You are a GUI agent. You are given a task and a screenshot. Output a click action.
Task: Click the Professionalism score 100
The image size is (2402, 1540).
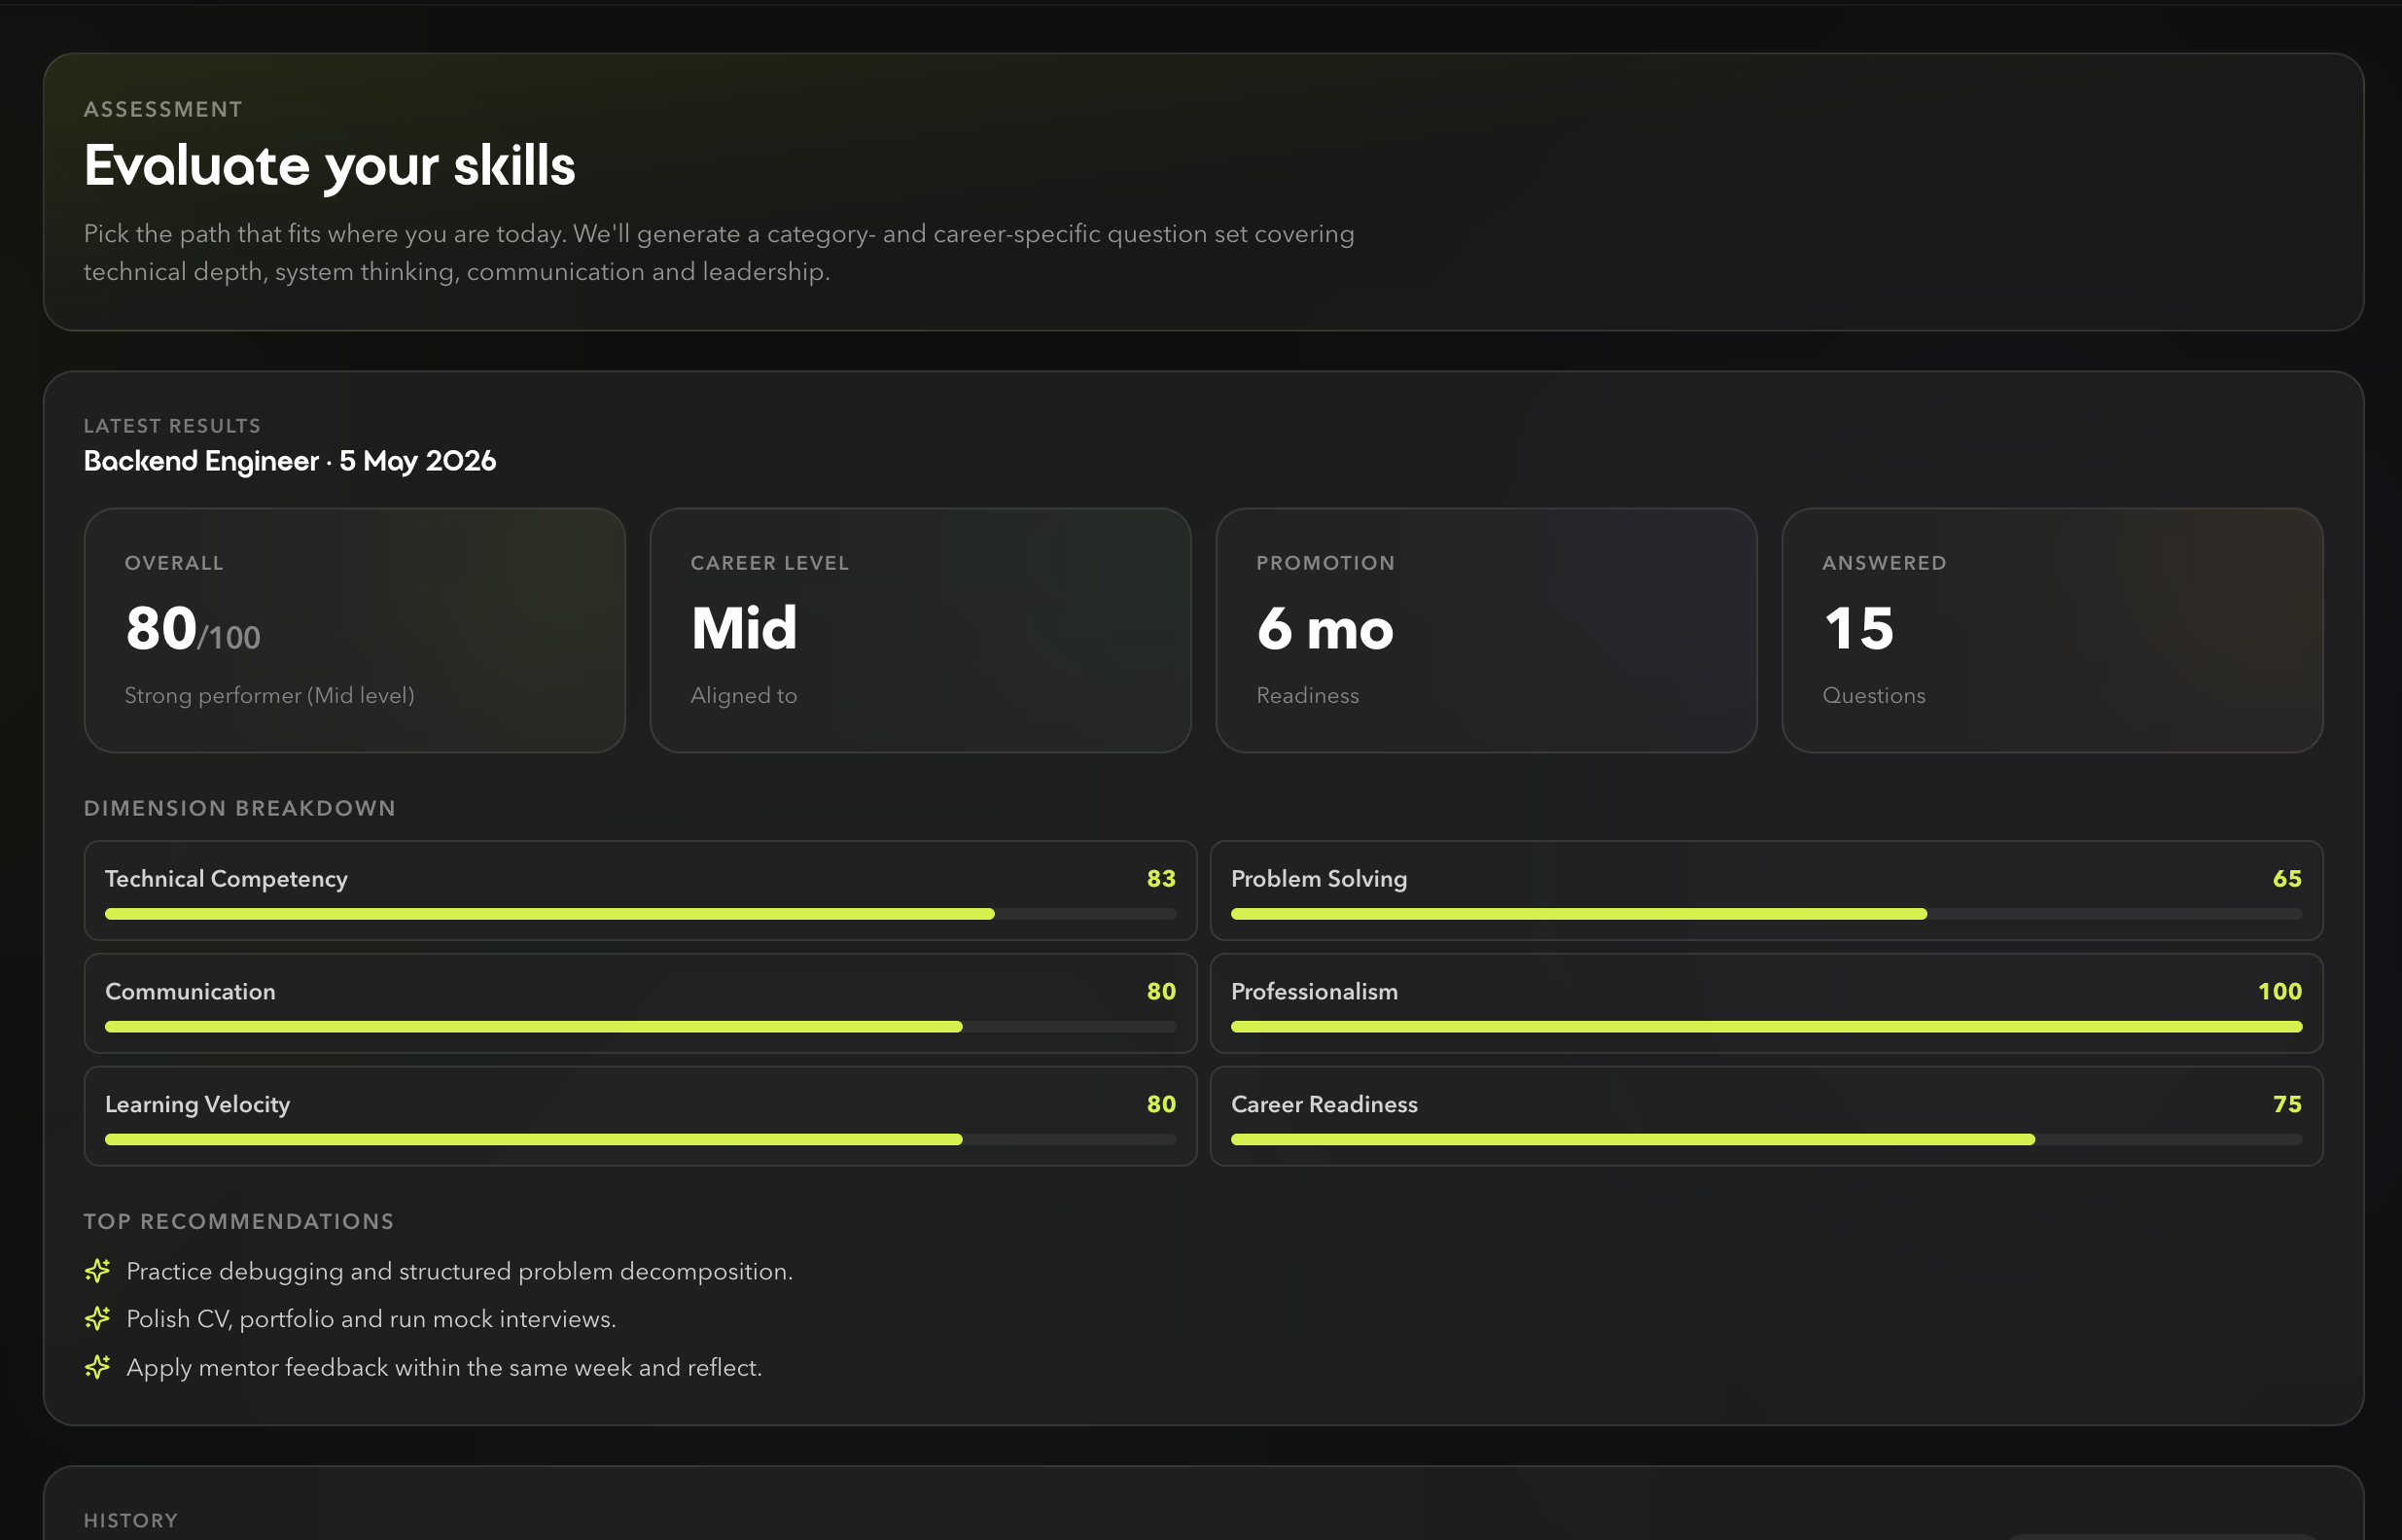click(2280, 992)
